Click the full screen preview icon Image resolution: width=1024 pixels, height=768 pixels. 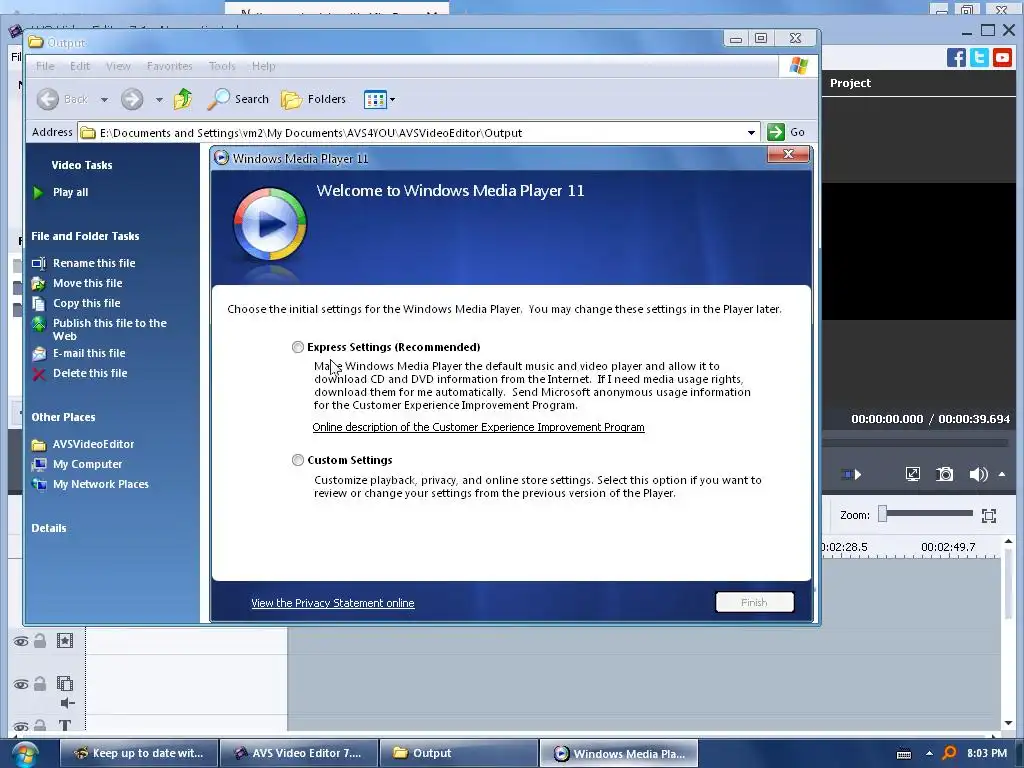pos(912,474)
